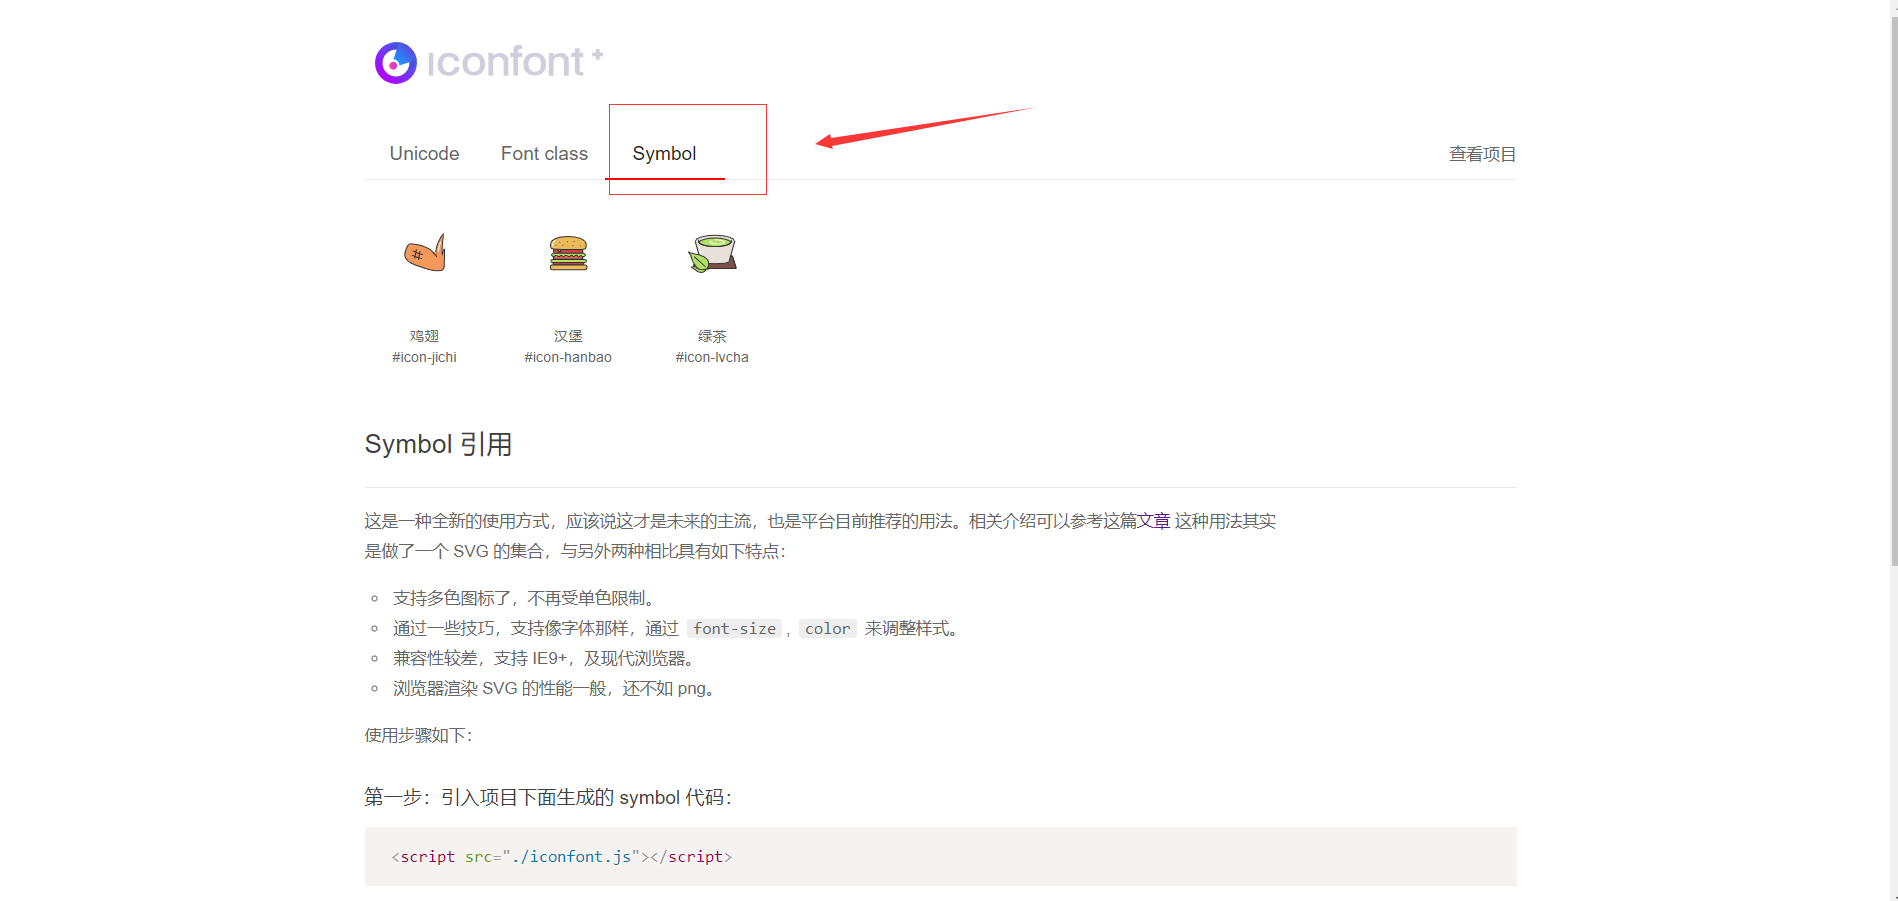
Task: Click the #icon-lvcha code label
Action: point(712,357)
